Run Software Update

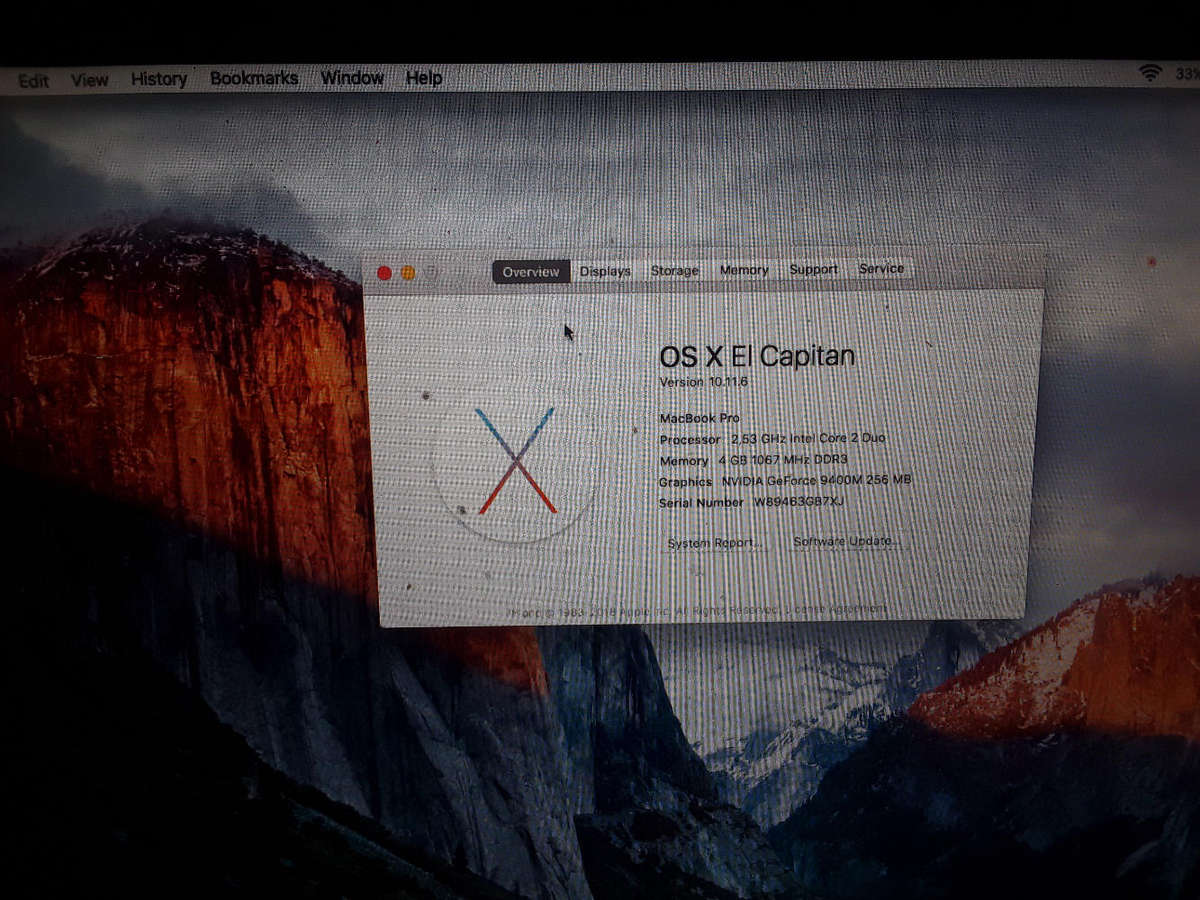coord(845,540)
